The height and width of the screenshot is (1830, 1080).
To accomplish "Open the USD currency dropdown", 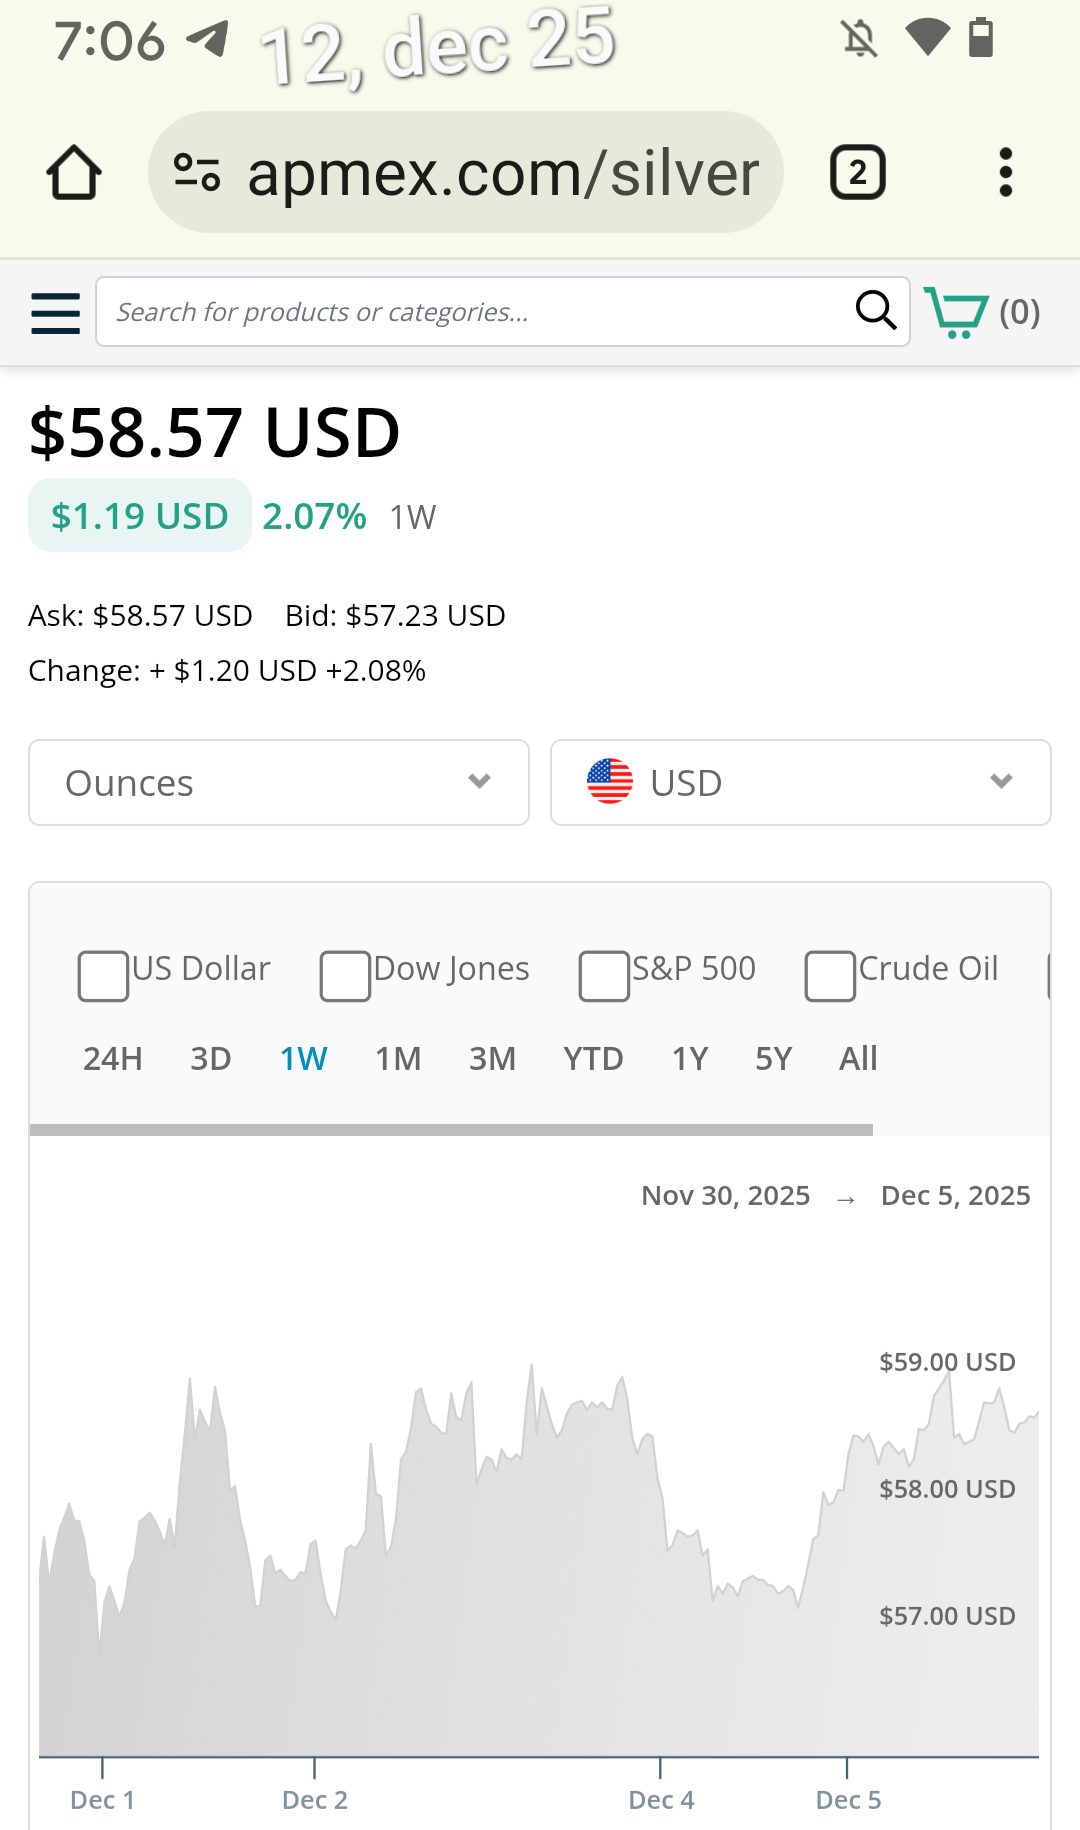I will pos(800,783).
